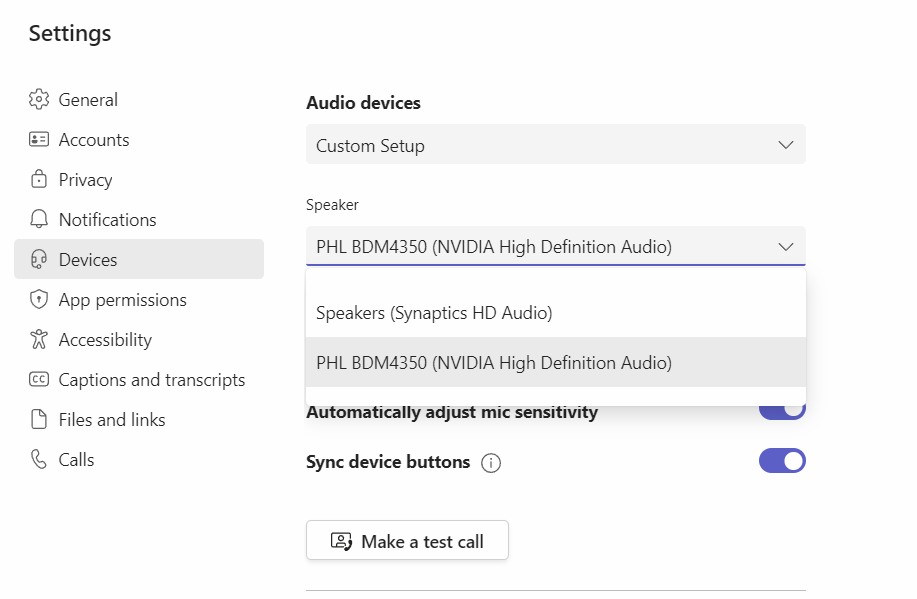Click the Calls phone icon
The image size is (917, 599).
39,460
